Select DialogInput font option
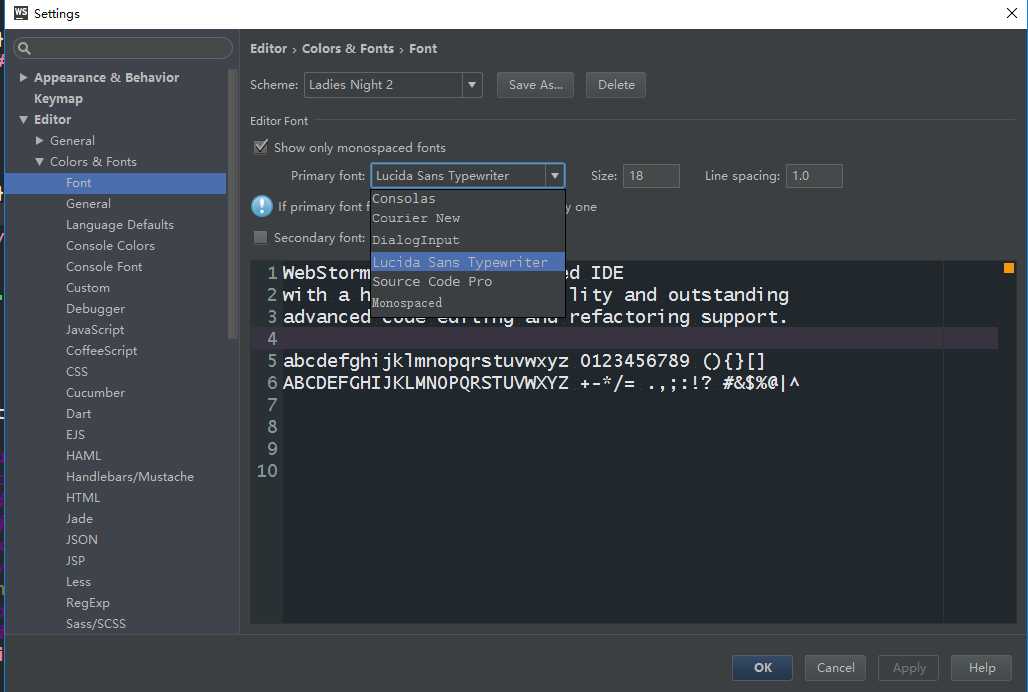The height and width of the screenshot is (692, 1028). click(467, 240)
